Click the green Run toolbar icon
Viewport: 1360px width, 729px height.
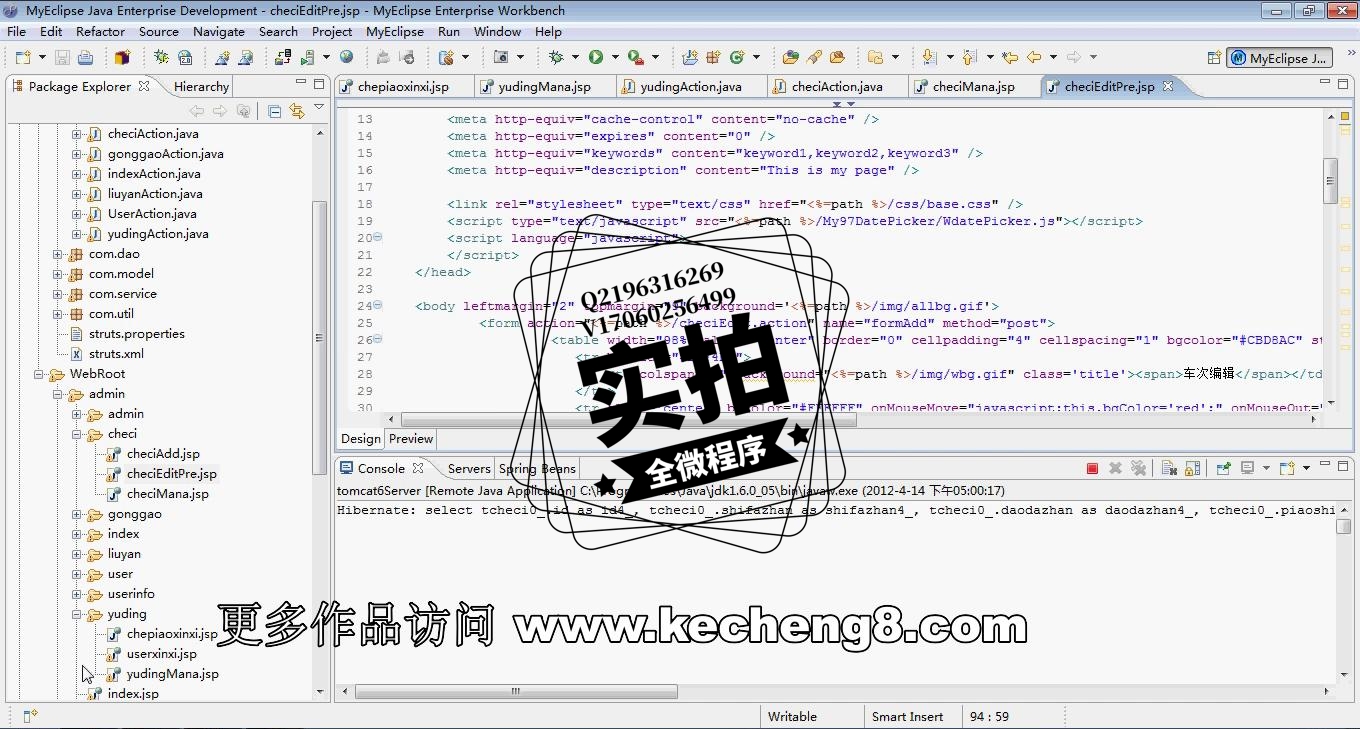[596, 58]
